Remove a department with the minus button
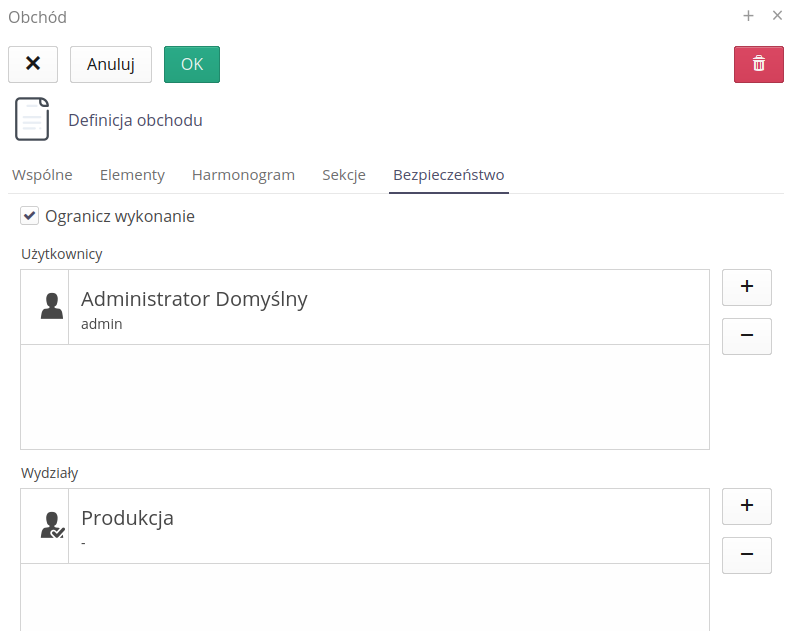Screen dimensions: 789x631 (746, 555)
